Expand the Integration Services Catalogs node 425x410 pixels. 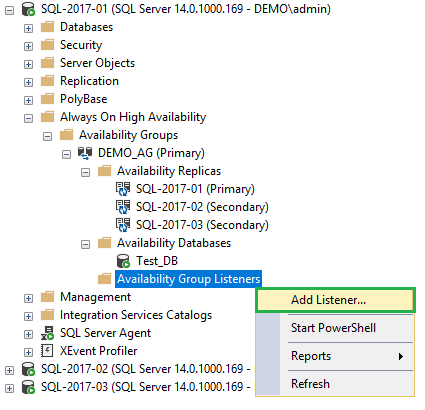[28, 316]
